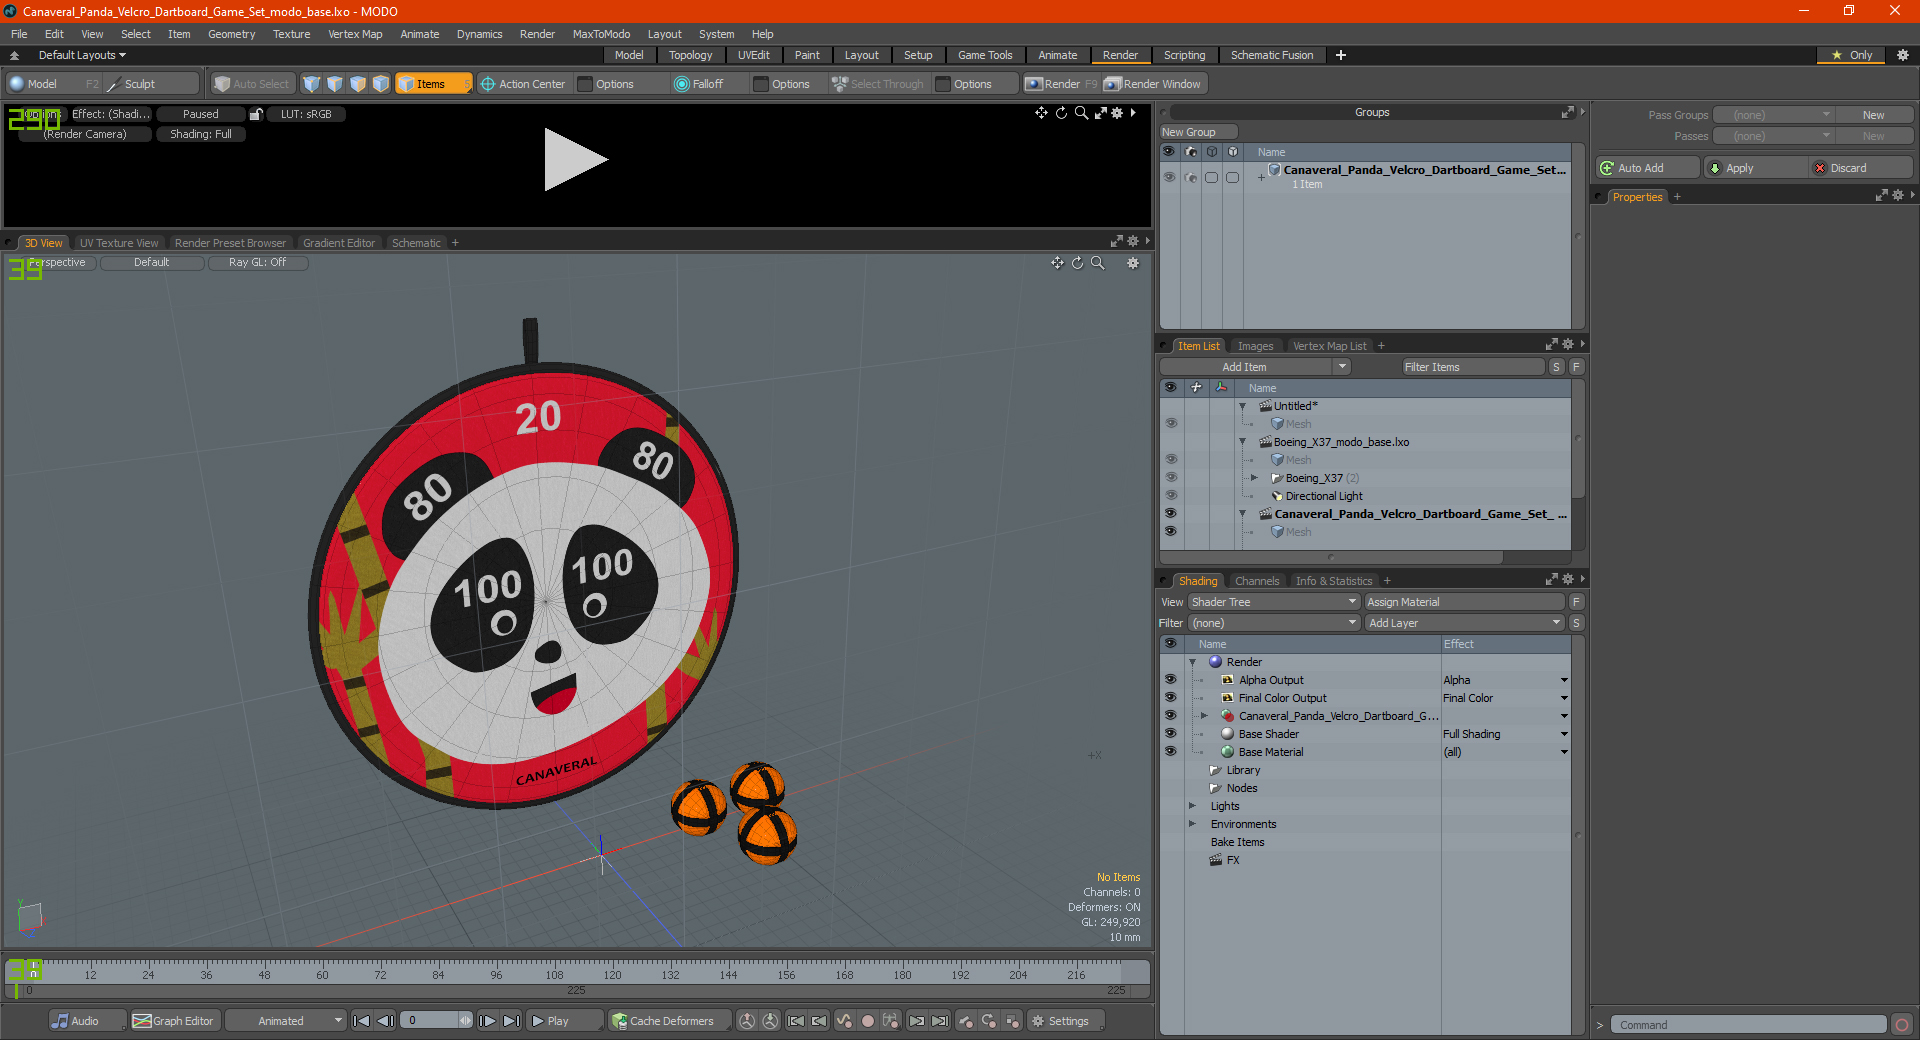Click preview zoom magnifier icon
This screenshot has width=1920, height=1040.
(x=1081, y=113)
